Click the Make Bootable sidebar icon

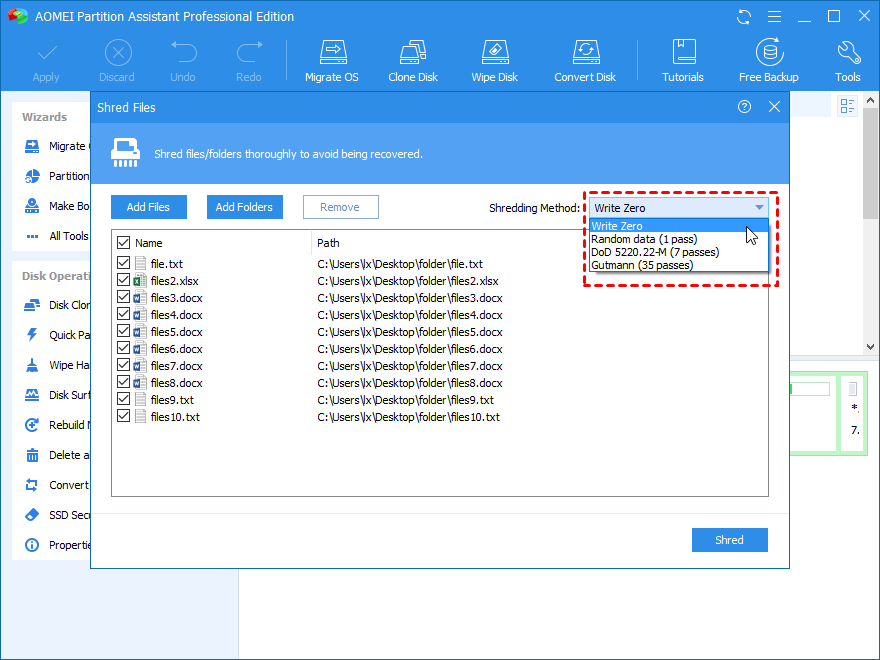pyautogui.click(x=32, y=206)
